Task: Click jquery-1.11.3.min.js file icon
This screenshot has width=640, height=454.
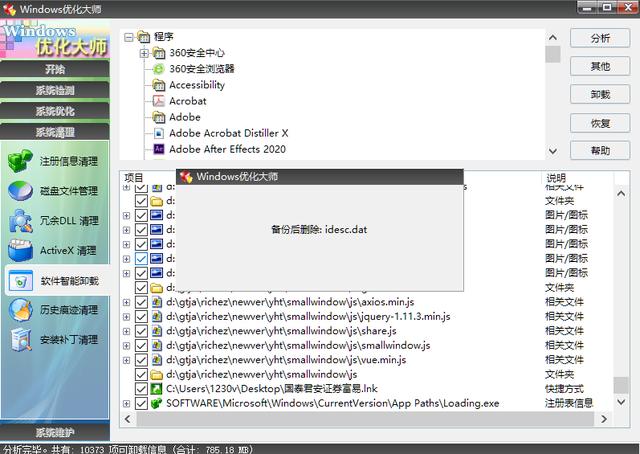Action: point(157,316)
